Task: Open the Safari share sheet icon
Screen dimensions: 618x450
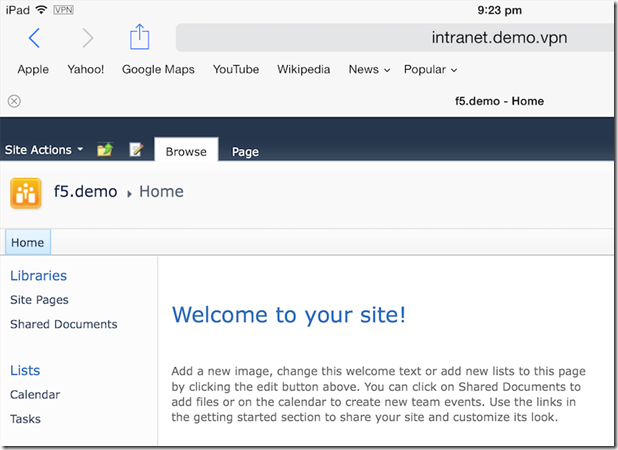Action: pos(140,37)
